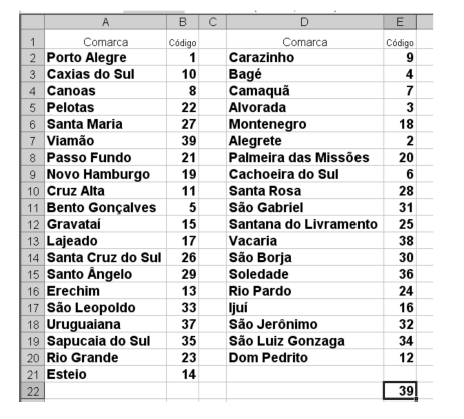Click the Porto Alegre cell
This screenshot has height=419, width=464.
(x=105, y=57)
